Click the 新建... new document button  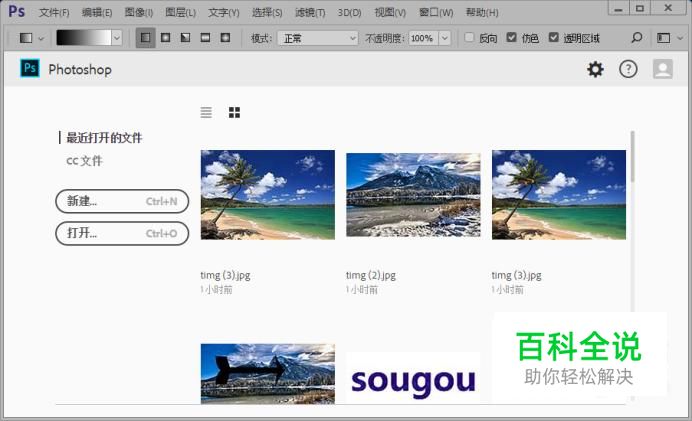point(122,201)
